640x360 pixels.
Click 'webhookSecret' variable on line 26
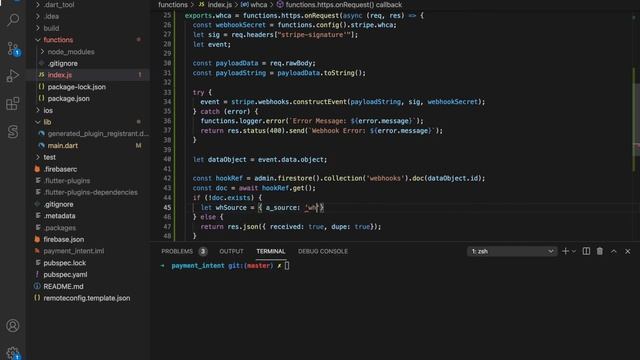tap(240, 25)
